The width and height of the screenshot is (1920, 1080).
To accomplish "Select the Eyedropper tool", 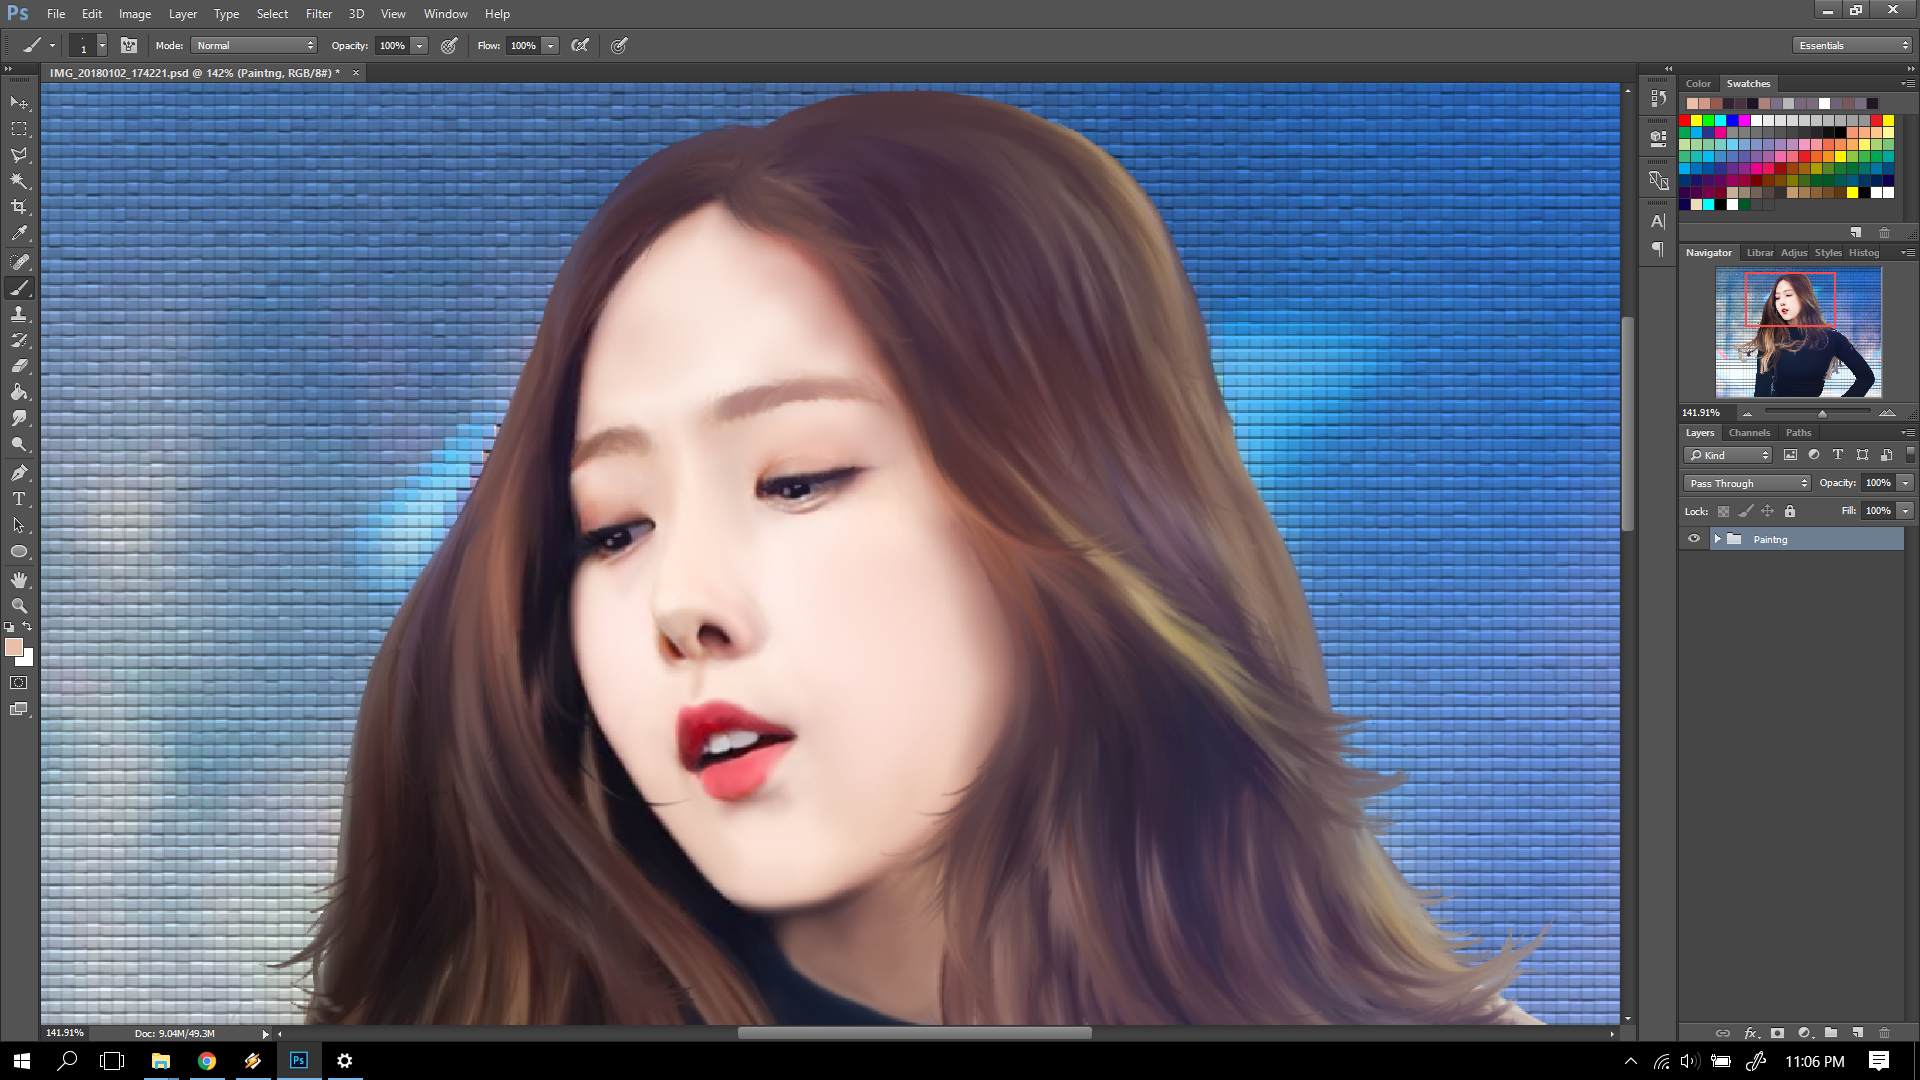I will pos(19,233).
